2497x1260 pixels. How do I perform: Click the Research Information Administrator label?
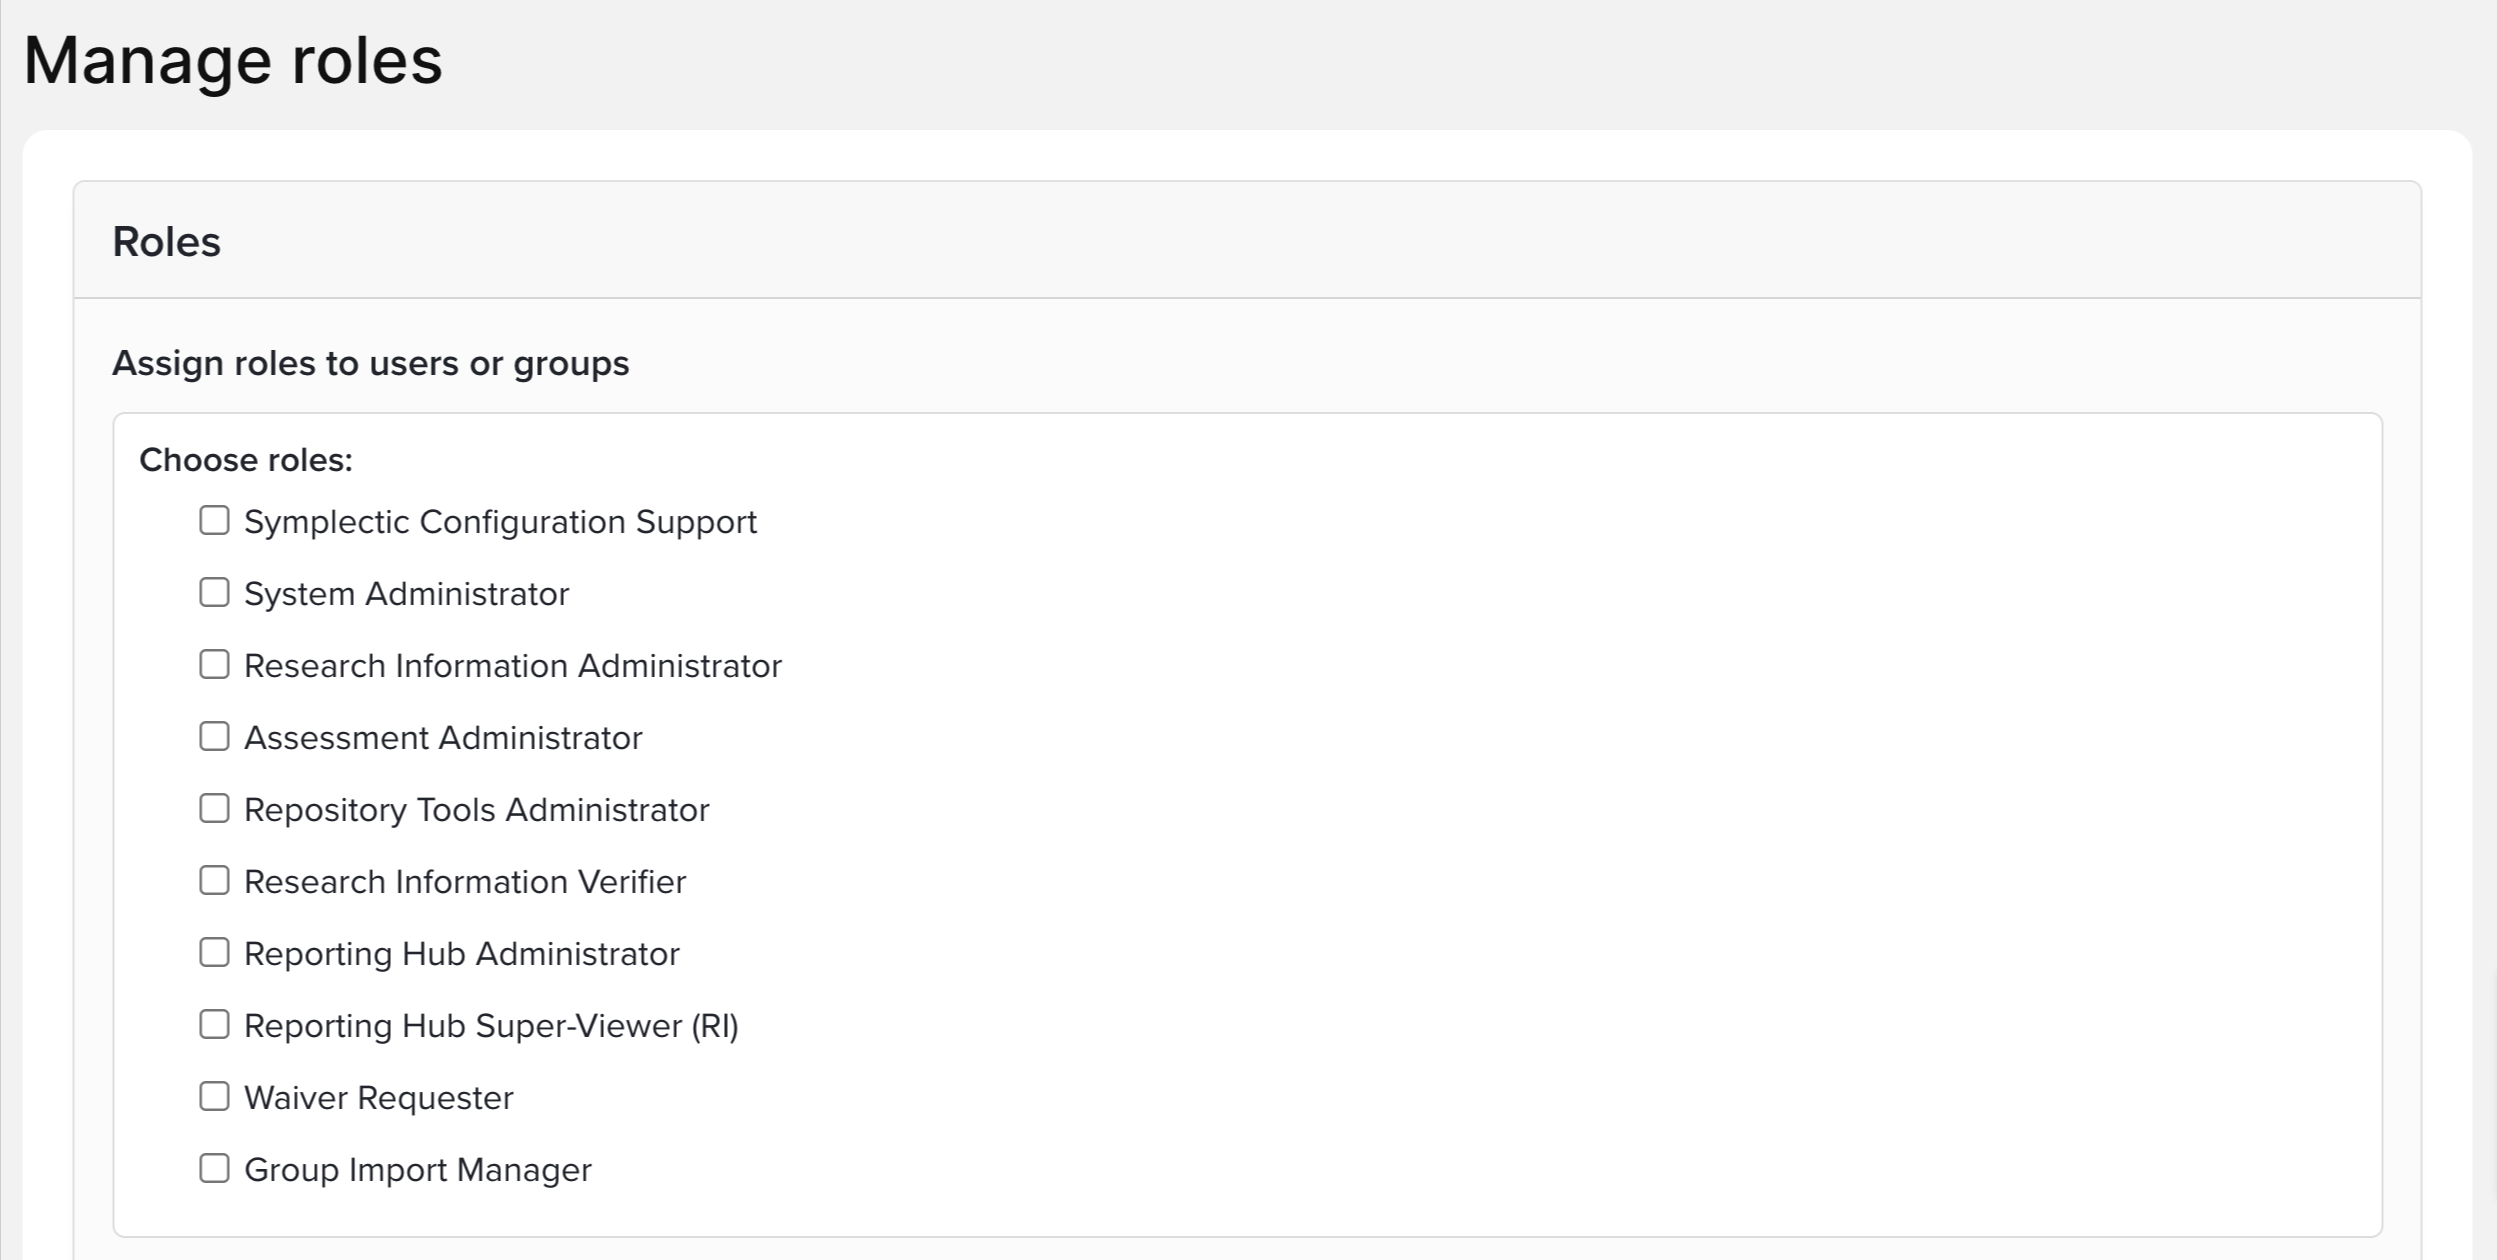[512, 666]
